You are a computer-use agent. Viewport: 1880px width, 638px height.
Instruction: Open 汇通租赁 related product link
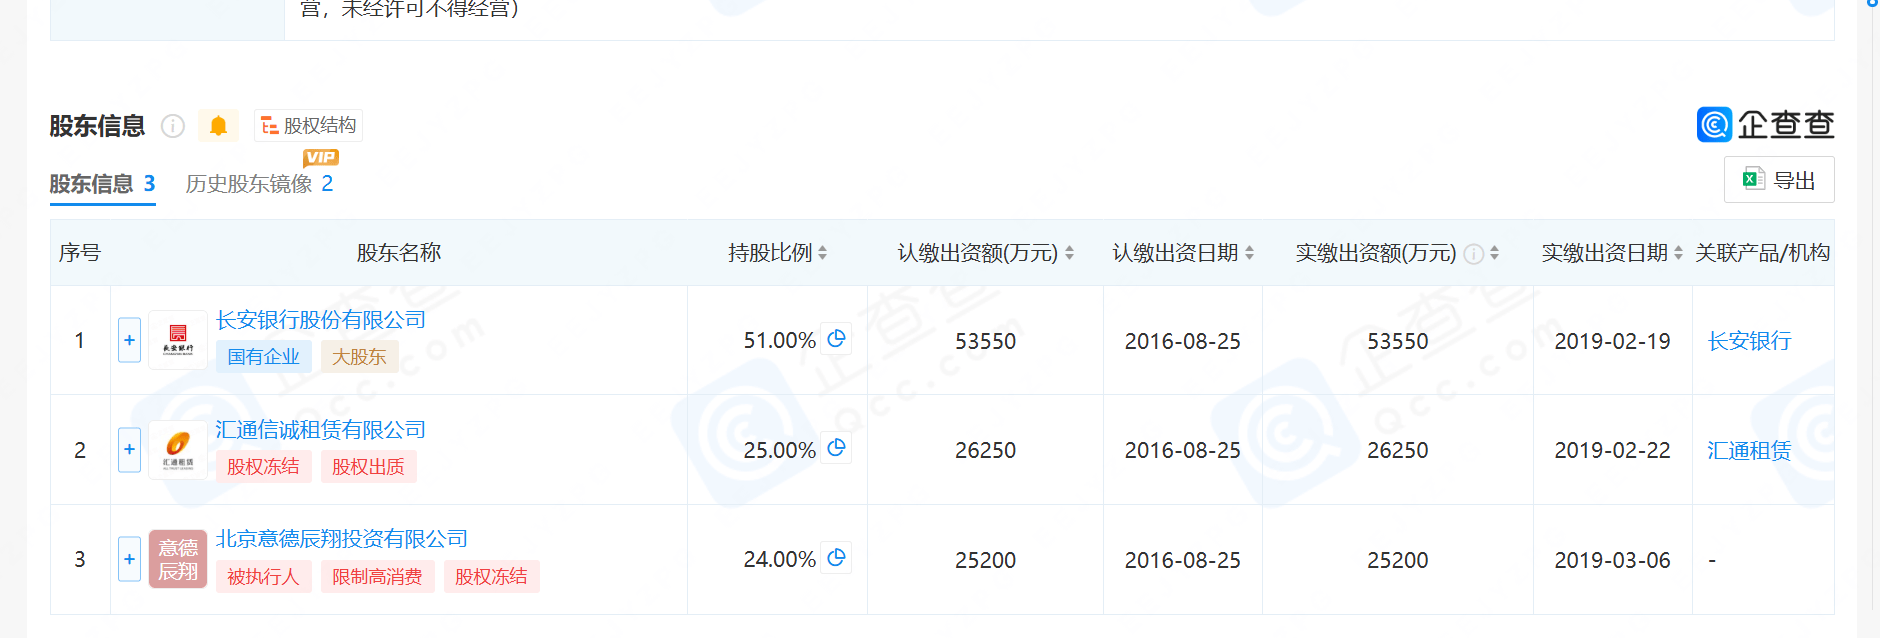[x=1749, y=451]
